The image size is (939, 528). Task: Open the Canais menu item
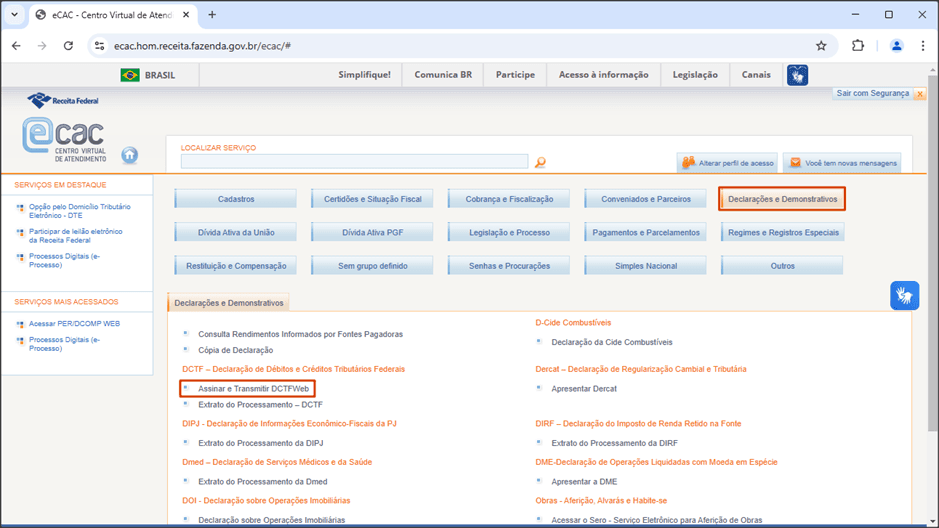tap(756, 75)
